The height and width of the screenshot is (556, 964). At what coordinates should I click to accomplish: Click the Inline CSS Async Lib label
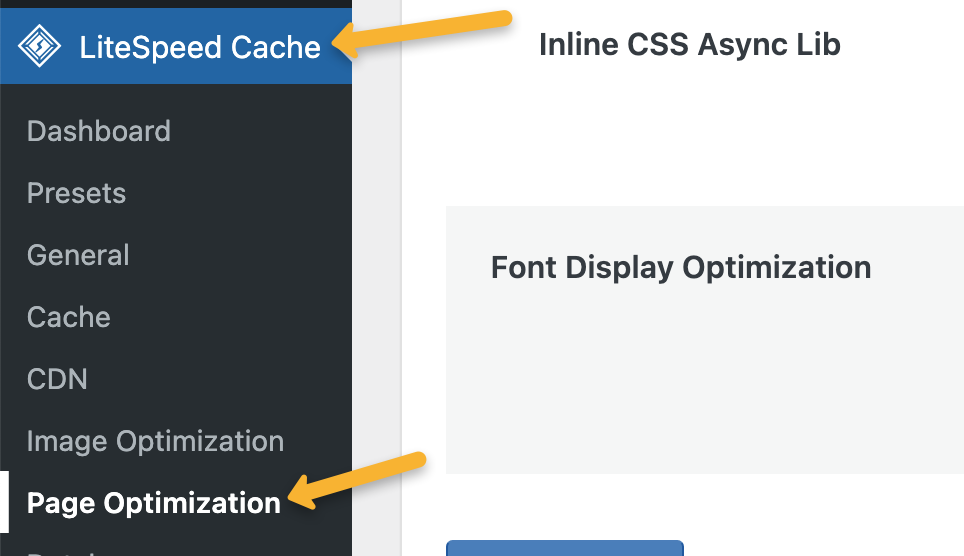[689, 44]
